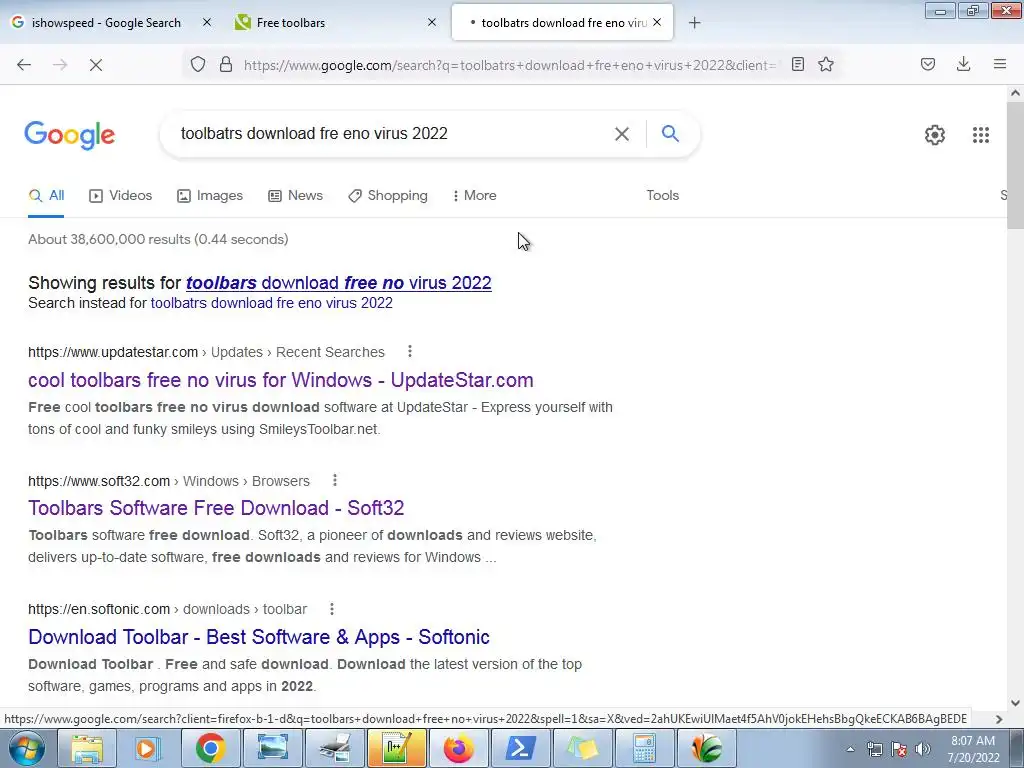Open a new browser tab

pos(695,23)
